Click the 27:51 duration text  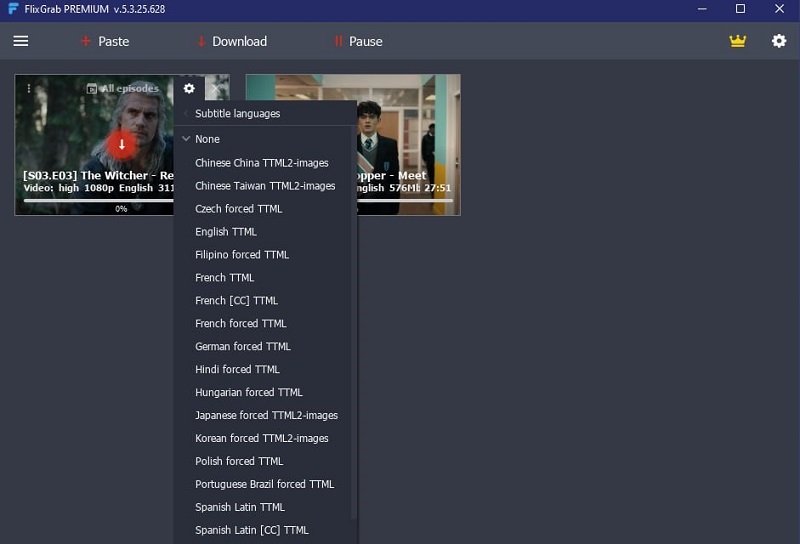pyautogui.click(x=438, y=188)
